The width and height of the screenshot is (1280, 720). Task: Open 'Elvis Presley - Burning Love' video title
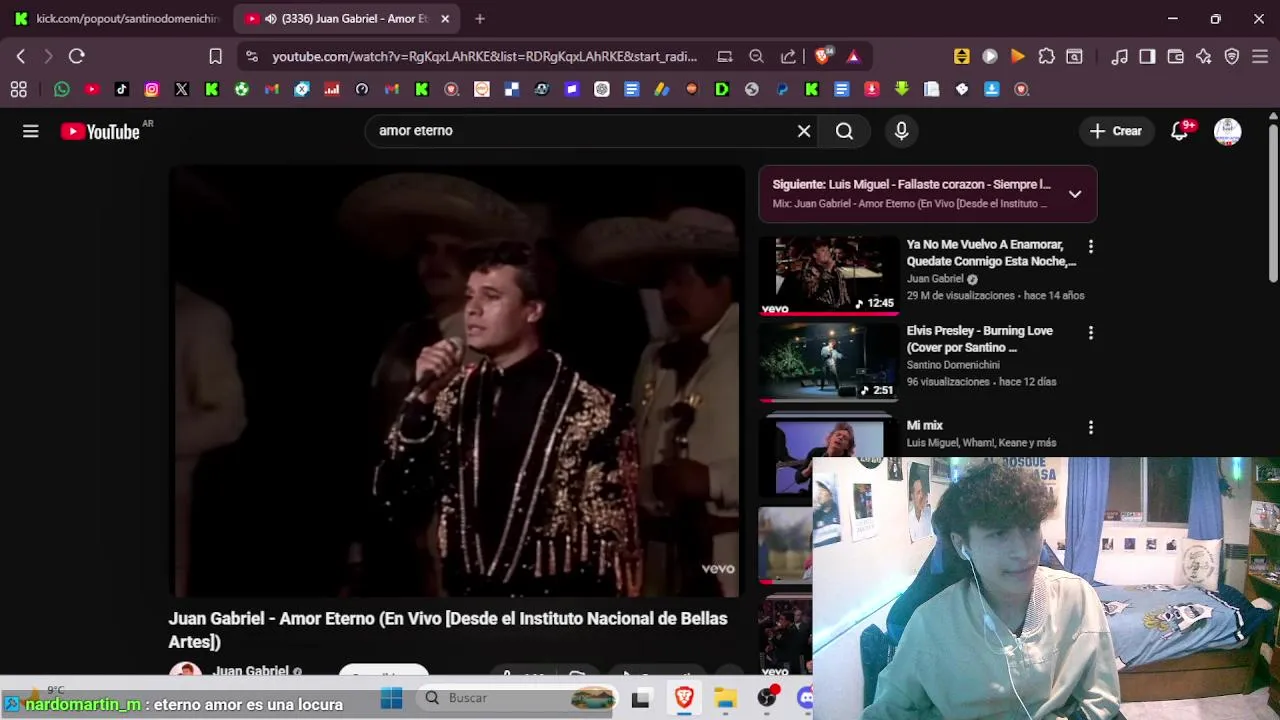click(x=980, y=339)
